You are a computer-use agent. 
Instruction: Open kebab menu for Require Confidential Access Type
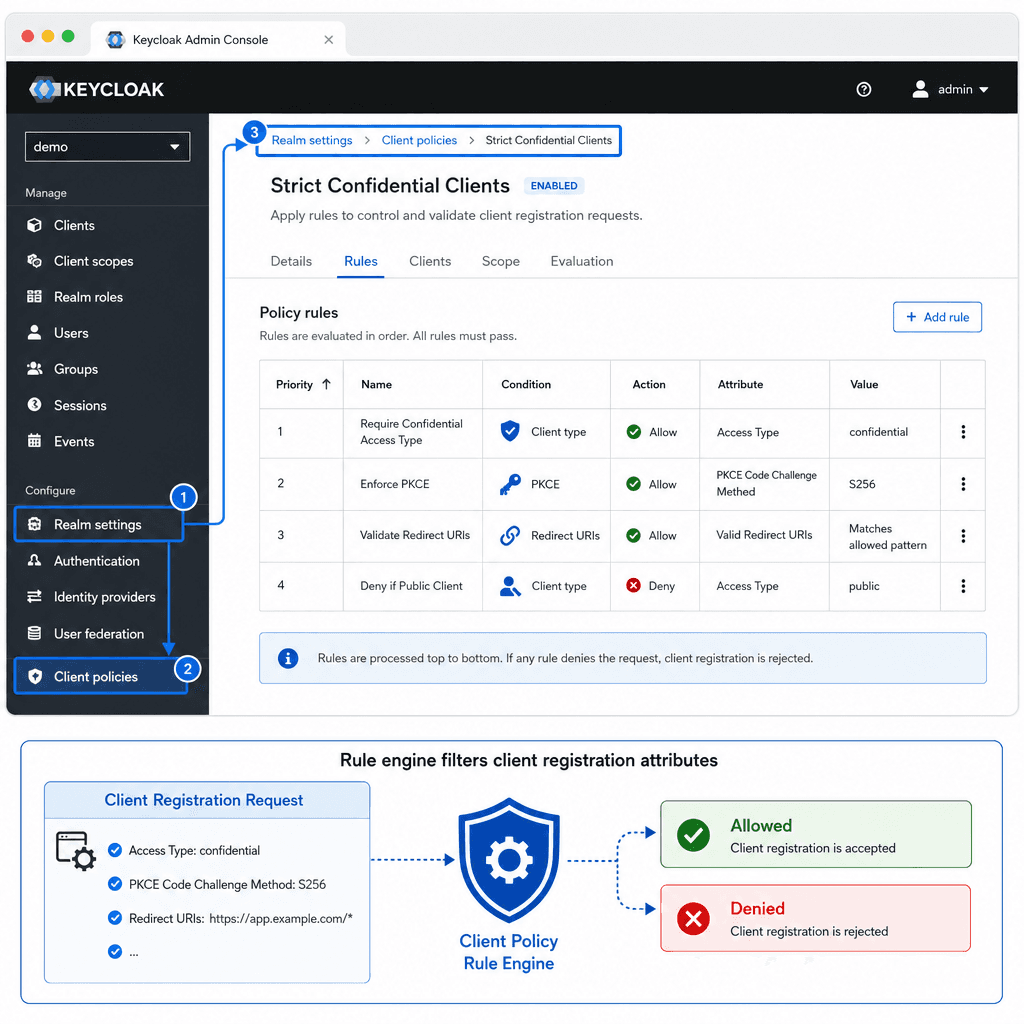[963, 432]
